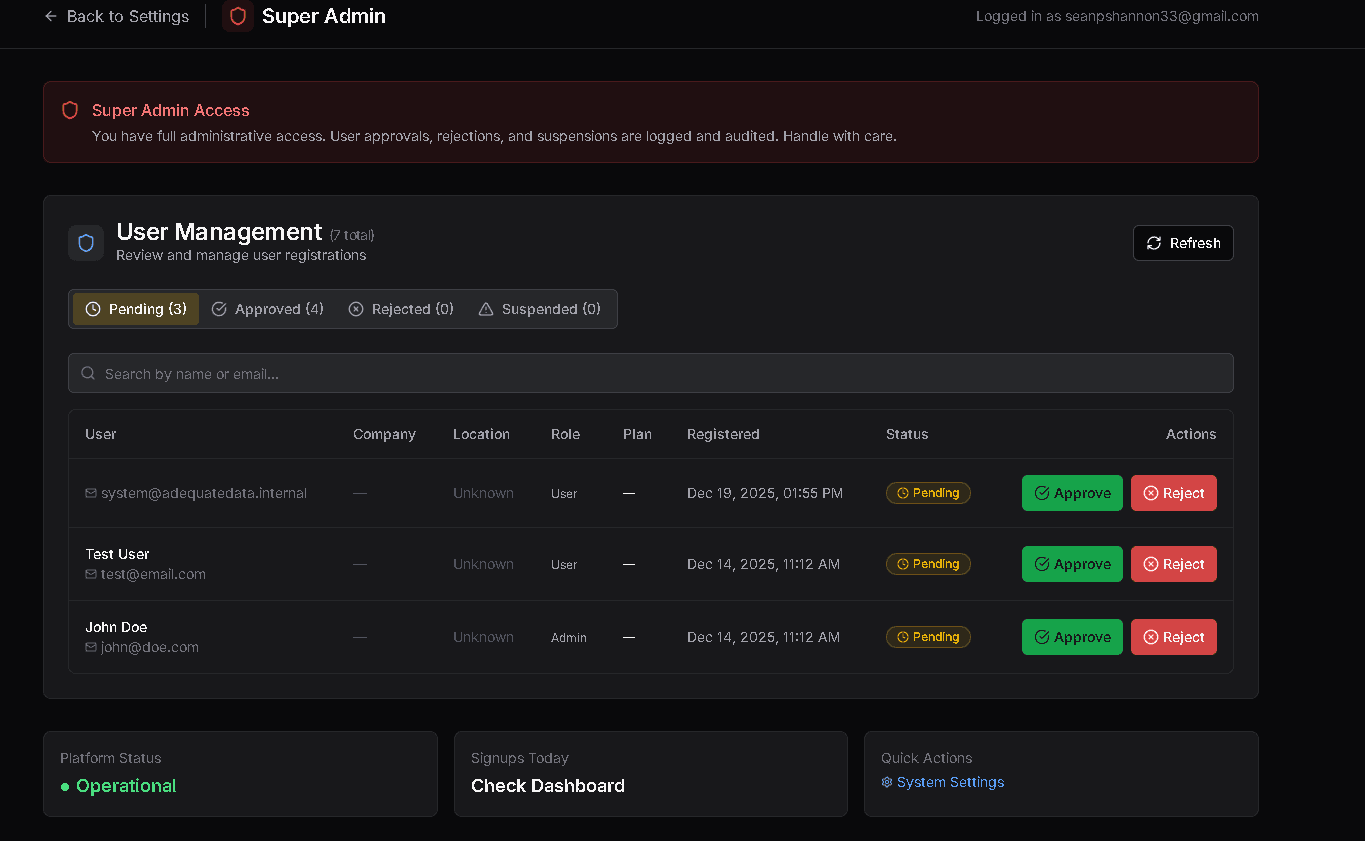Focus the Search by name or email field
Viewport: 1365px width, 841px height.
651,373
